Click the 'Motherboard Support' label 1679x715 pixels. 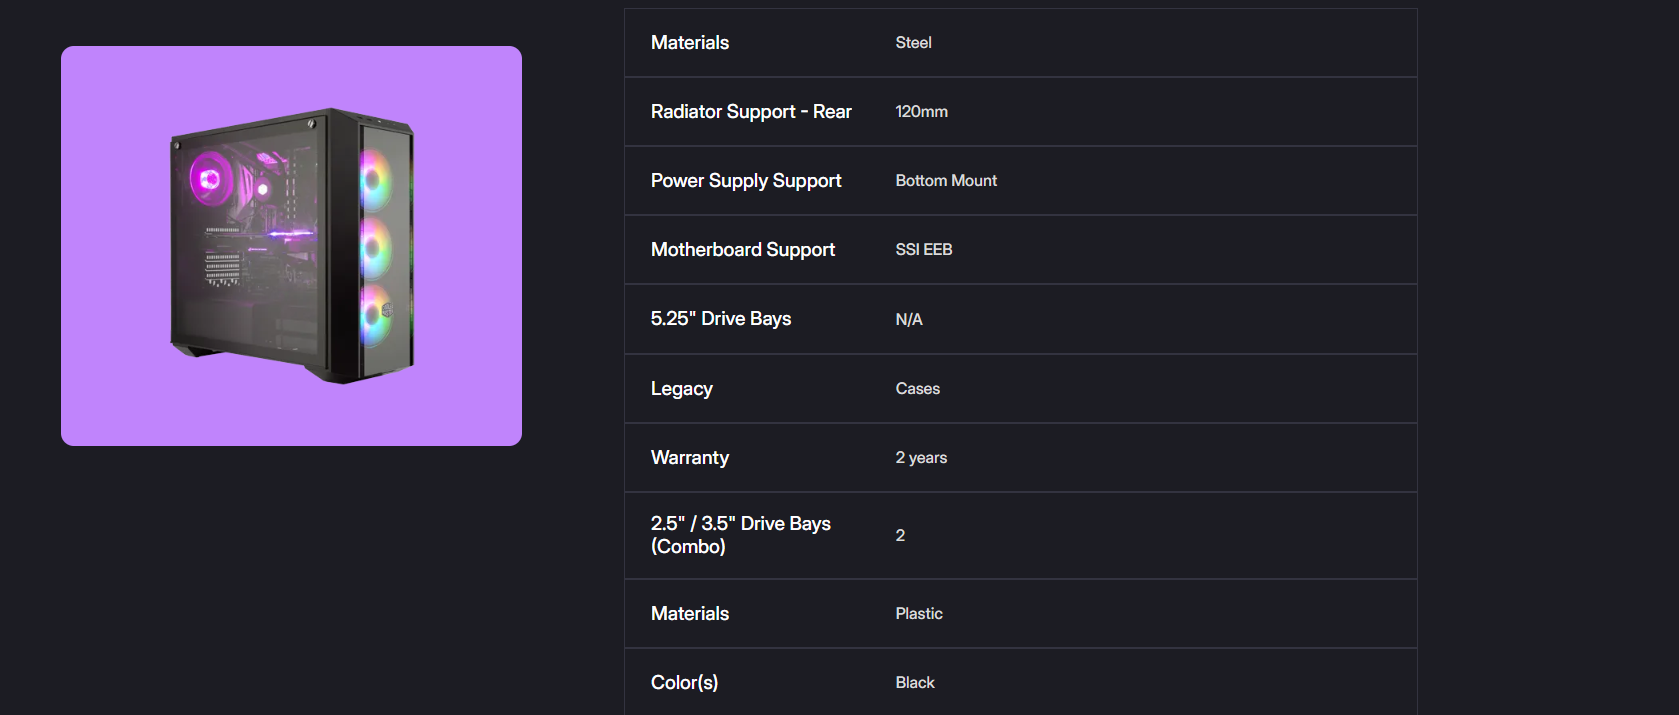click(743, 250)
